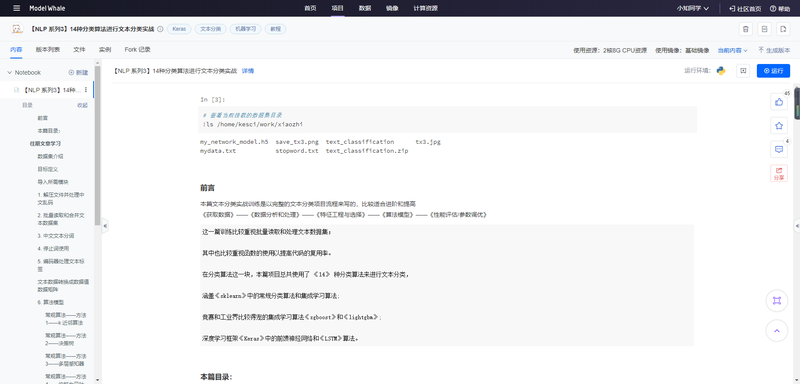
Task: Go to the 首页 top nav item
Action: click(310, 8)
